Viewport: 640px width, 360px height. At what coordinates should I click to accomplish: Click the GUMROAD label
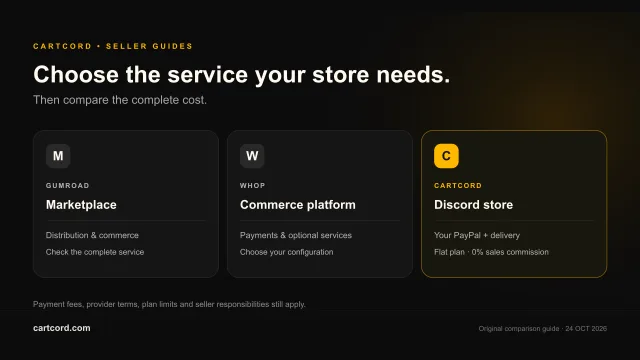pos(68,185)
